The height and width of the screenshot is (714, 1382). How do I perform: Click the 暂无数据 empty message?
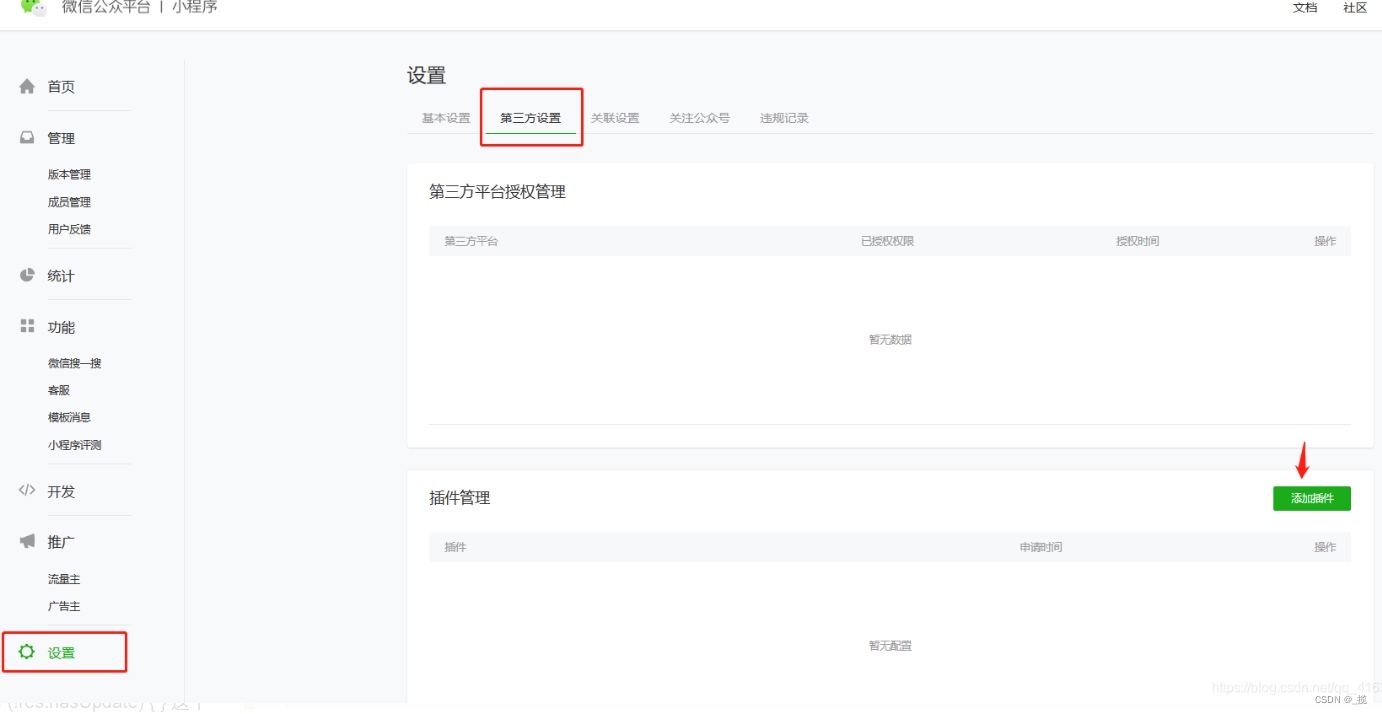(890, 340)
